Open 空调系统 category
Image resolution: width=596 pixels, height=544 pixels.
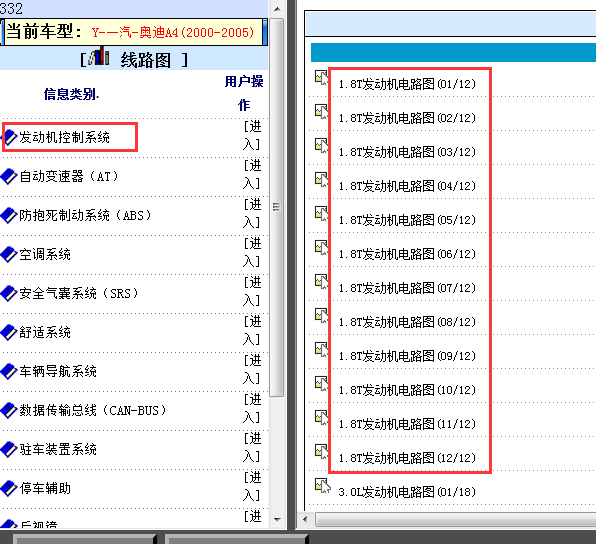[45, 254]
